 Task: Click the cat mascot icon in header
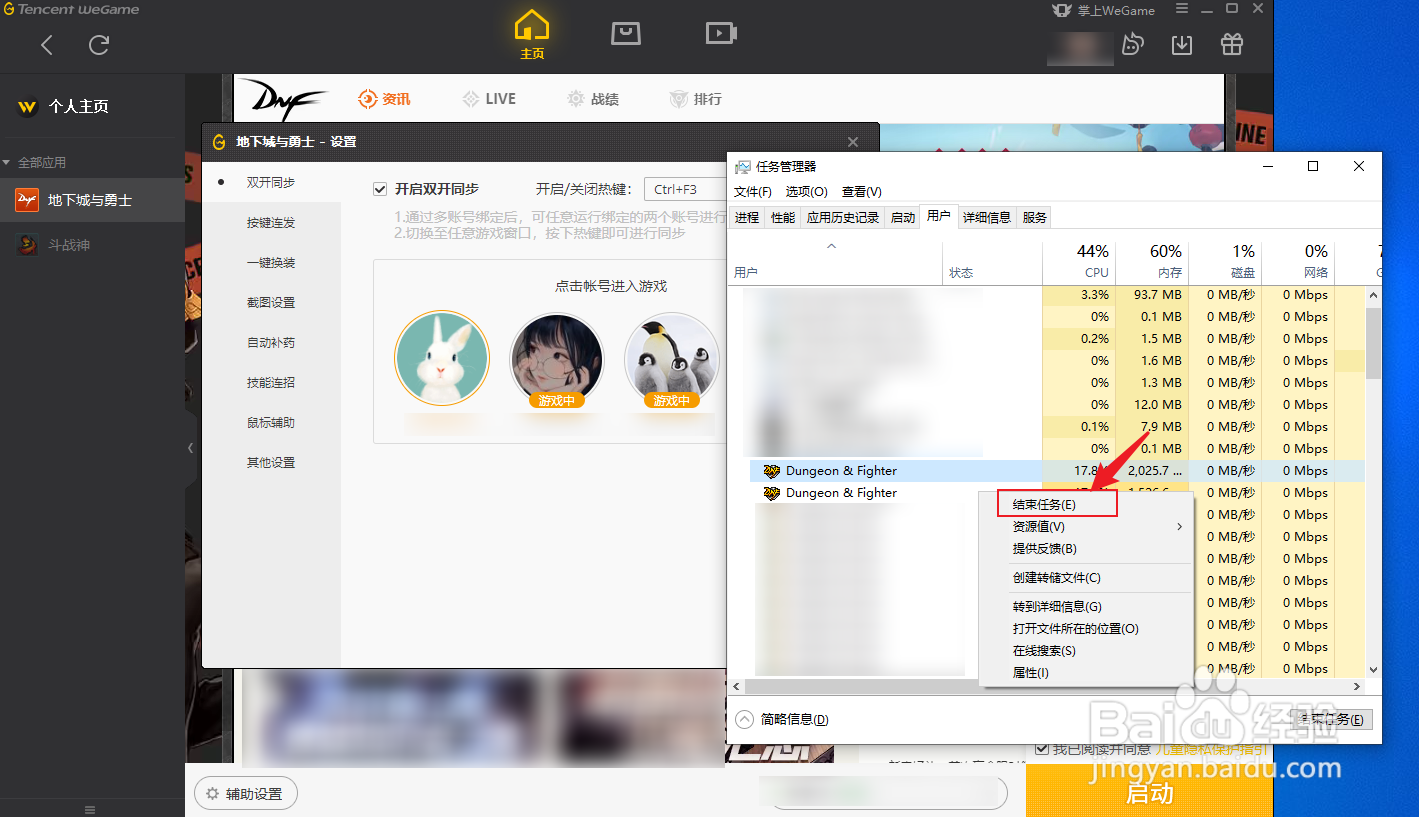(x=1132, y=45)
